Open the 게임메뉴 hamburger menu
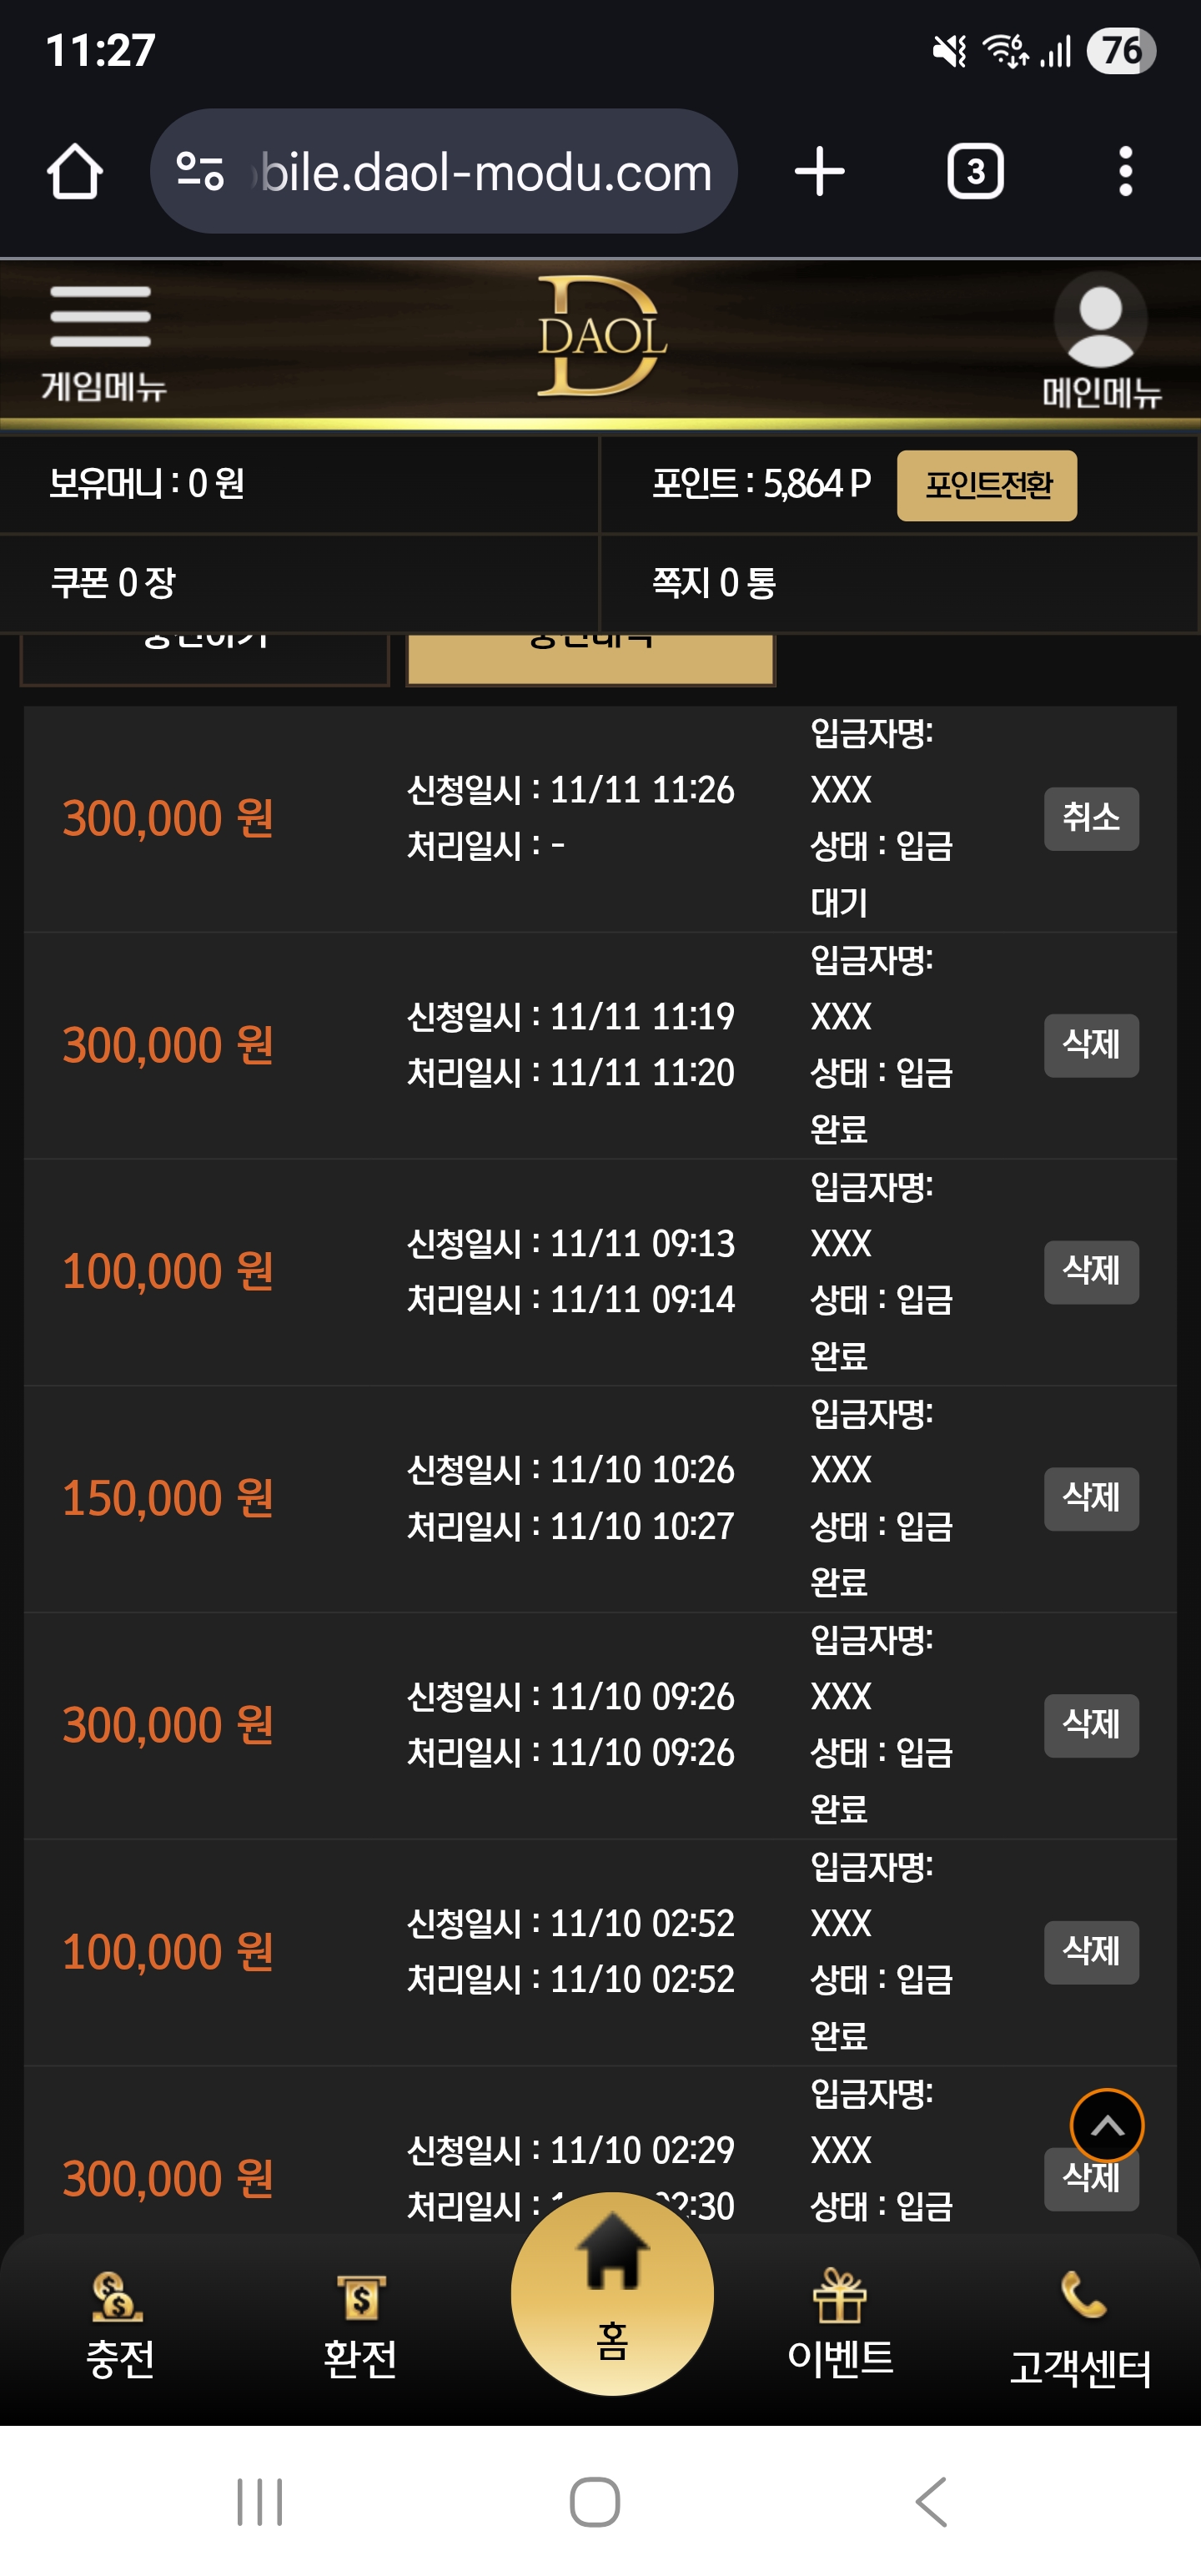Screen dimensions: 1201x2576 (x=102, y=340)
